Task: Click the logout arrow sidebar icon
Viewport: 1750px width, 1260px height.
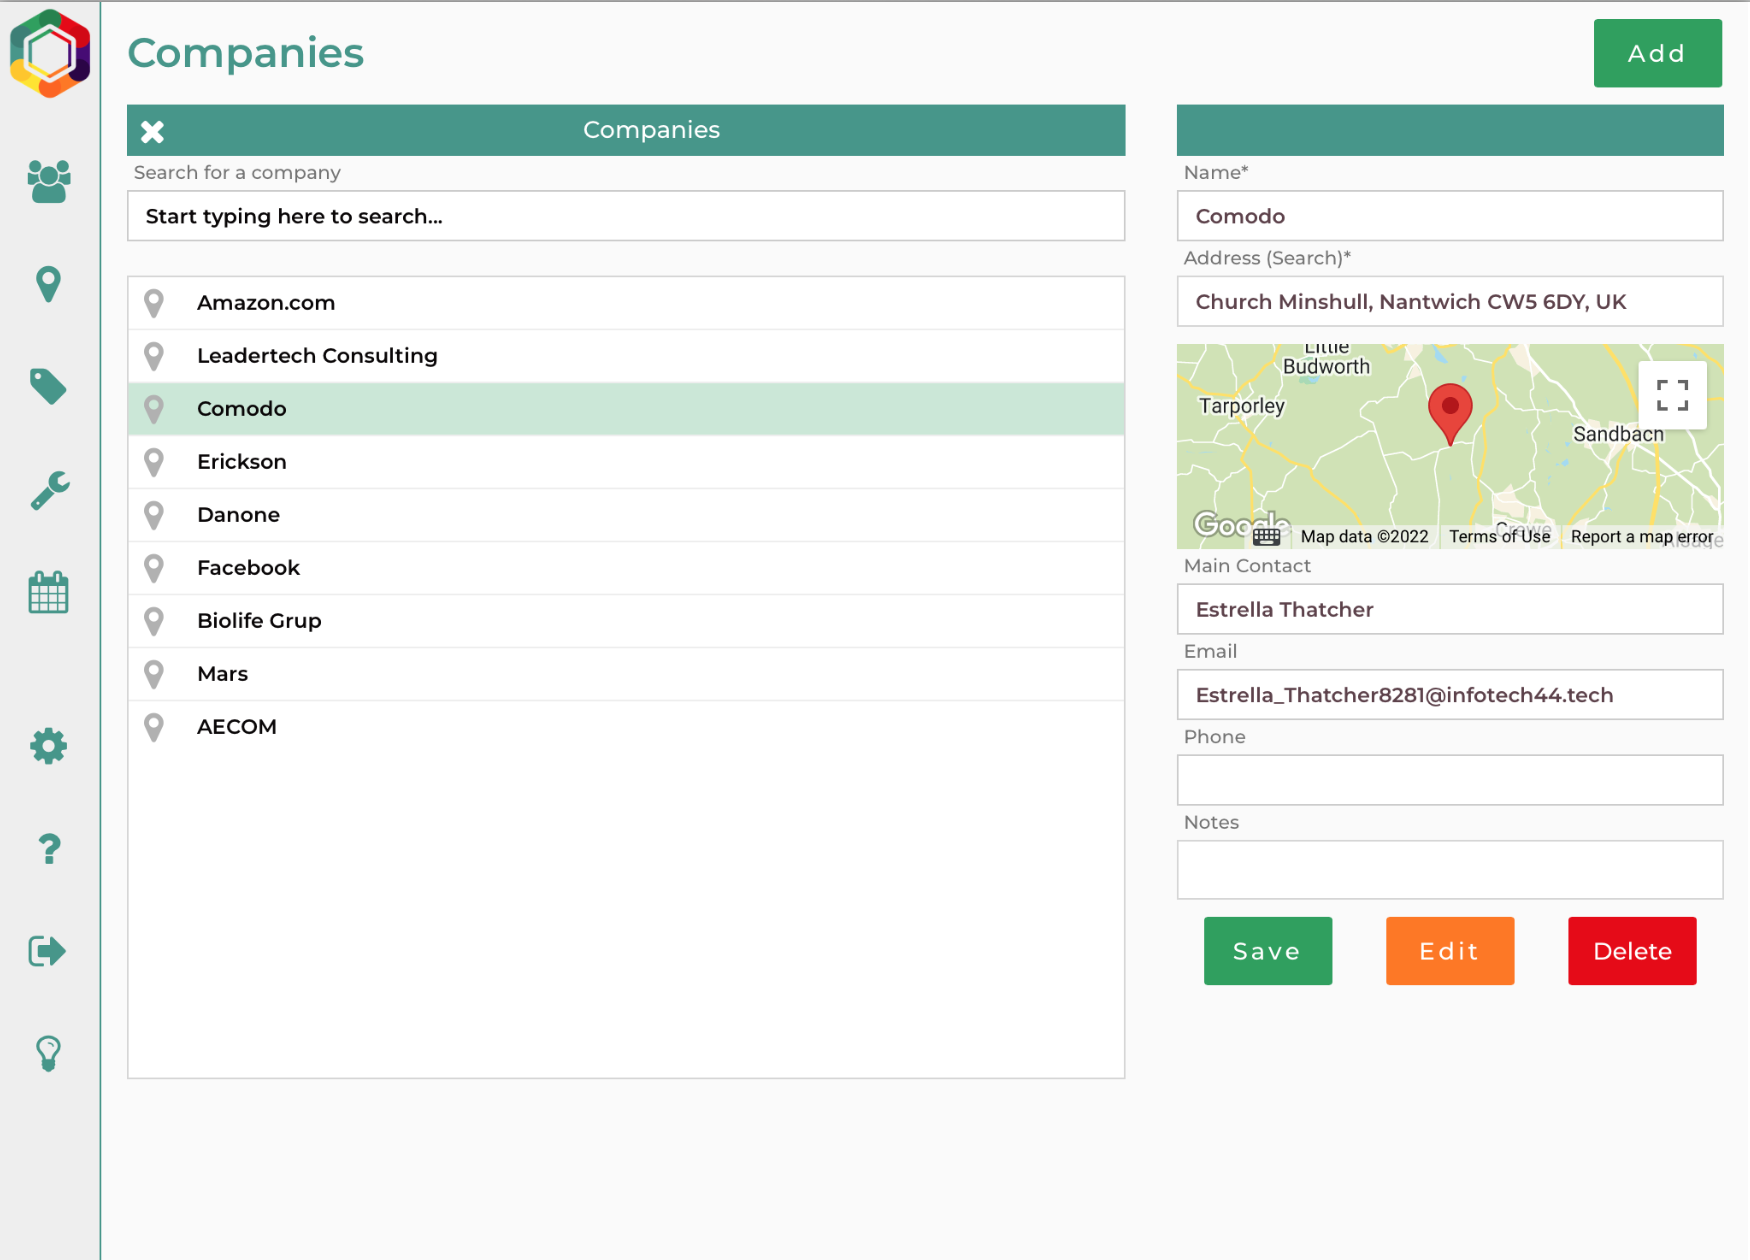Action: (x=47, y=951)
